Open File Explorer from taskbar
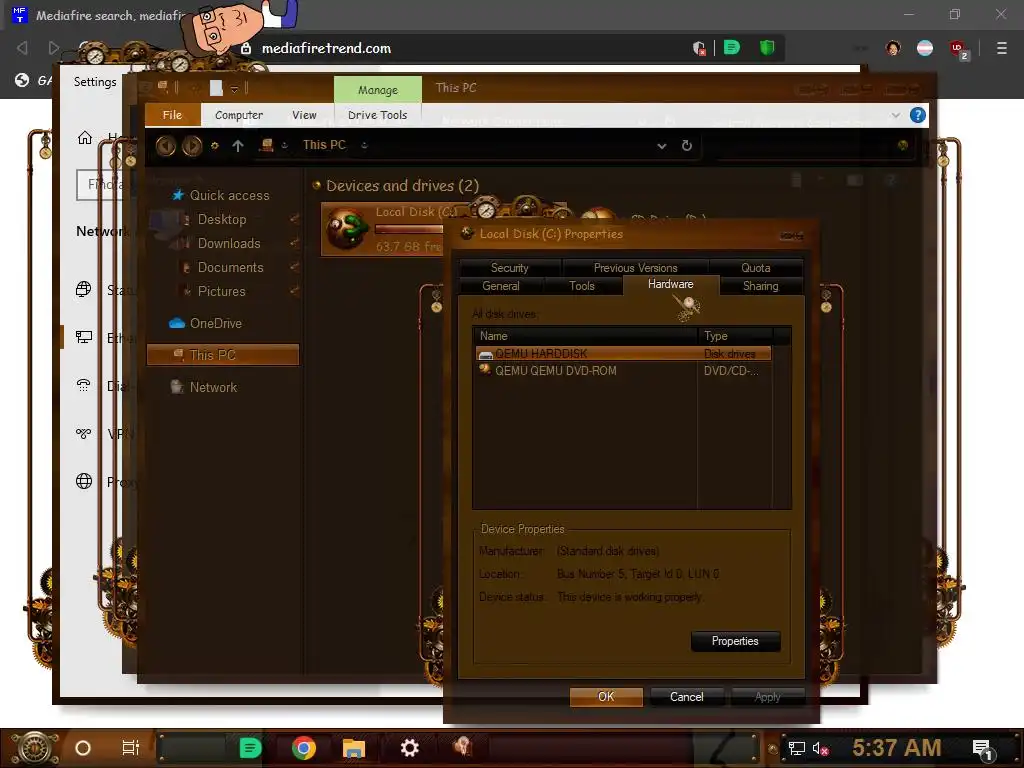This screenshot has height=768, width=1024. pos(353,748)
